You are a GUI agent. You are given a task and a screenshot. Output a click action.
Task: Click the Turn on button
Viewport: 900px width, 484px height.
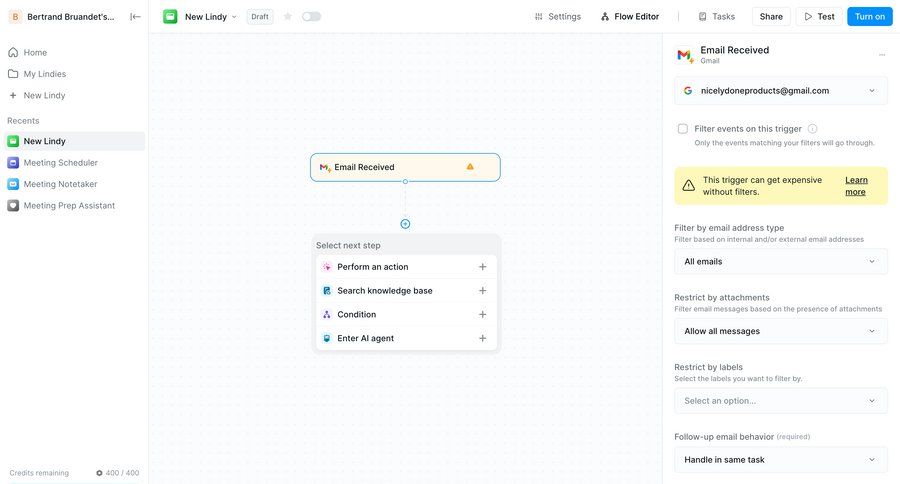point(870,17)
